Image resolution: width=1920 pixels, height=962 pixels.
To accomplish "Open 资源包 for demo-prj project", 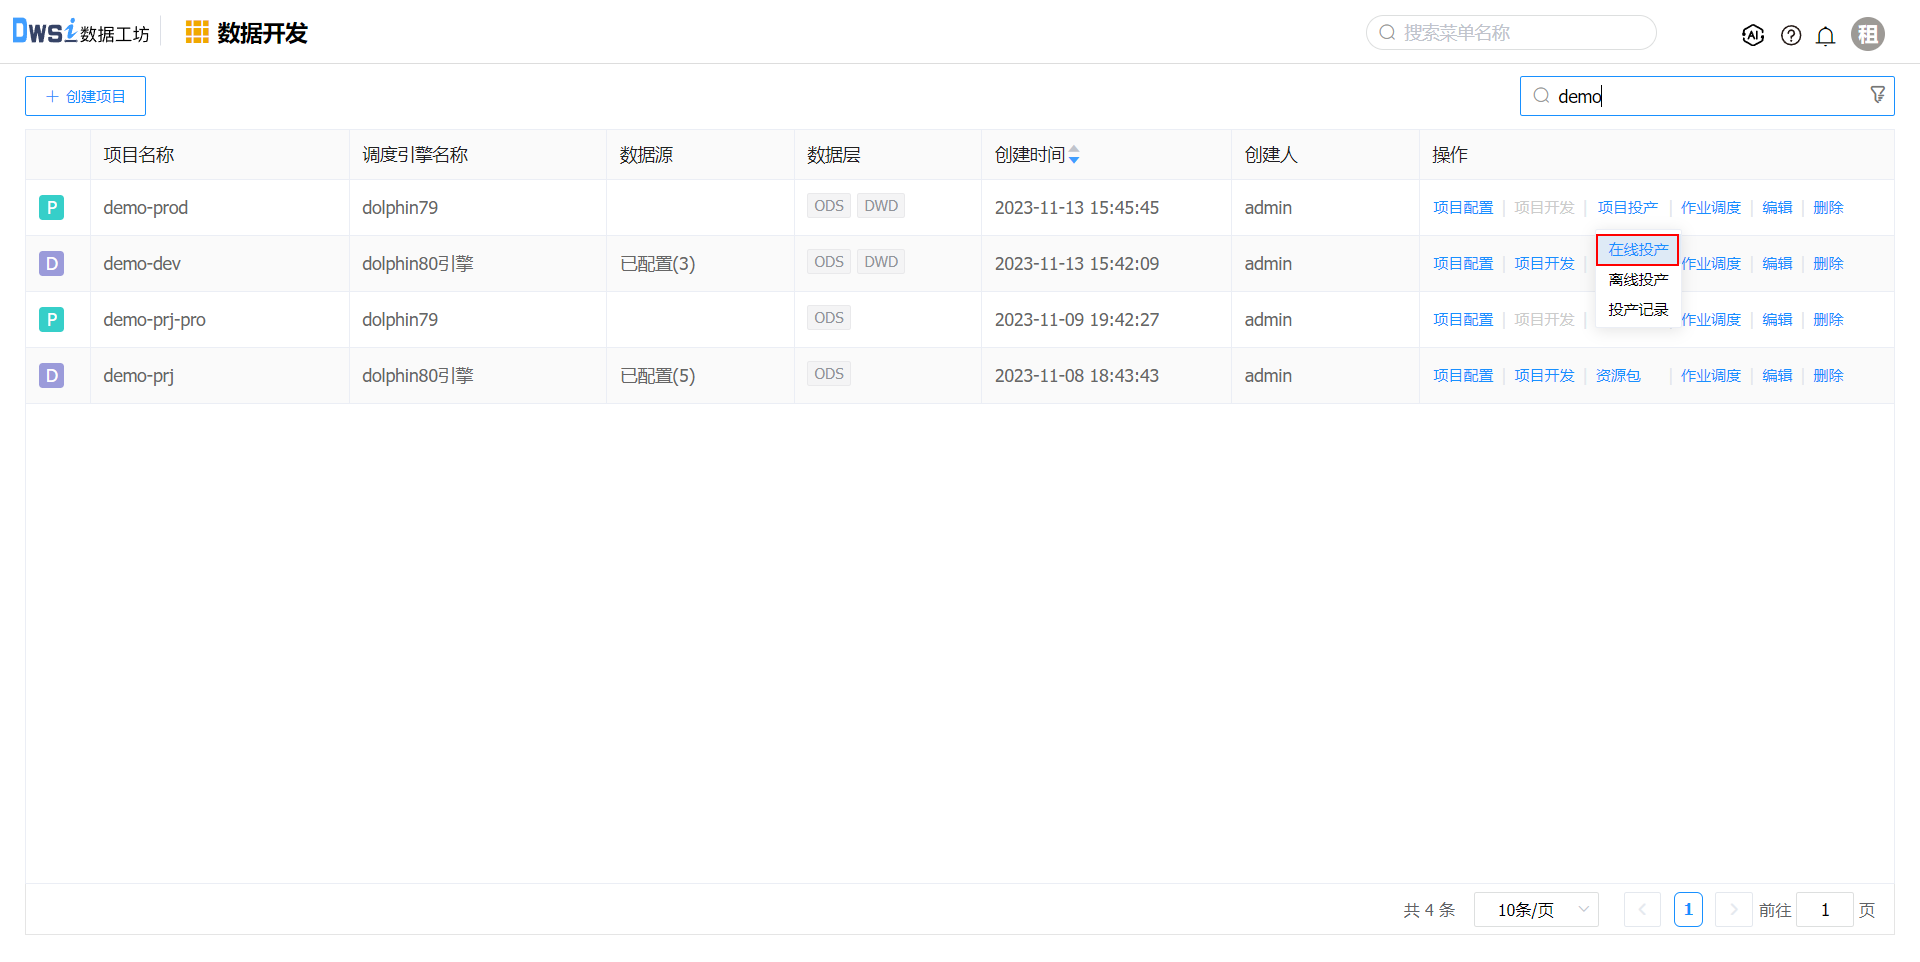I will pos(1617,376).
